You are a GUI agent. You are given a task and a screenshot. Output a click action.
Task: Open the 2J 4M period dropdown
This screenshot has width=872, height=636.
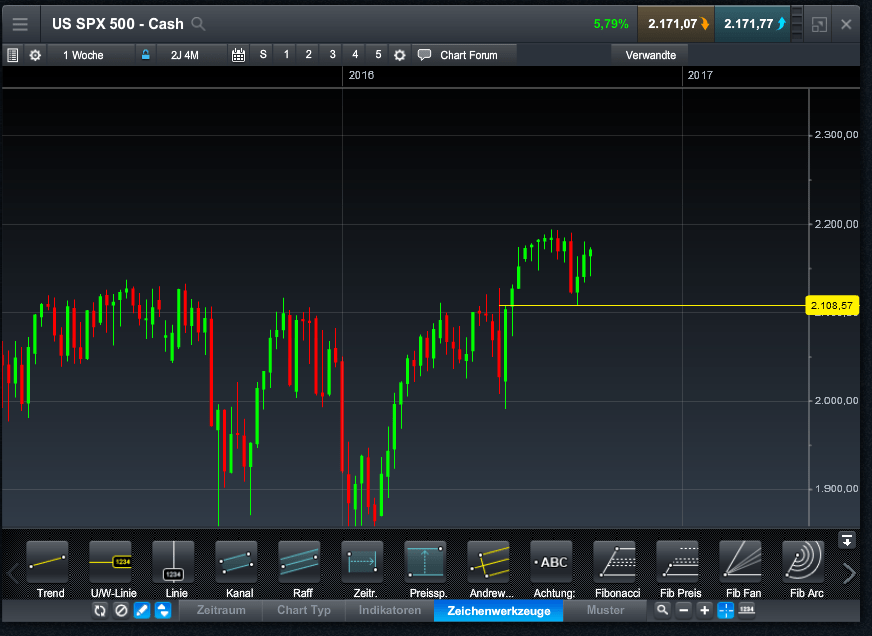[x=190, y=55]
